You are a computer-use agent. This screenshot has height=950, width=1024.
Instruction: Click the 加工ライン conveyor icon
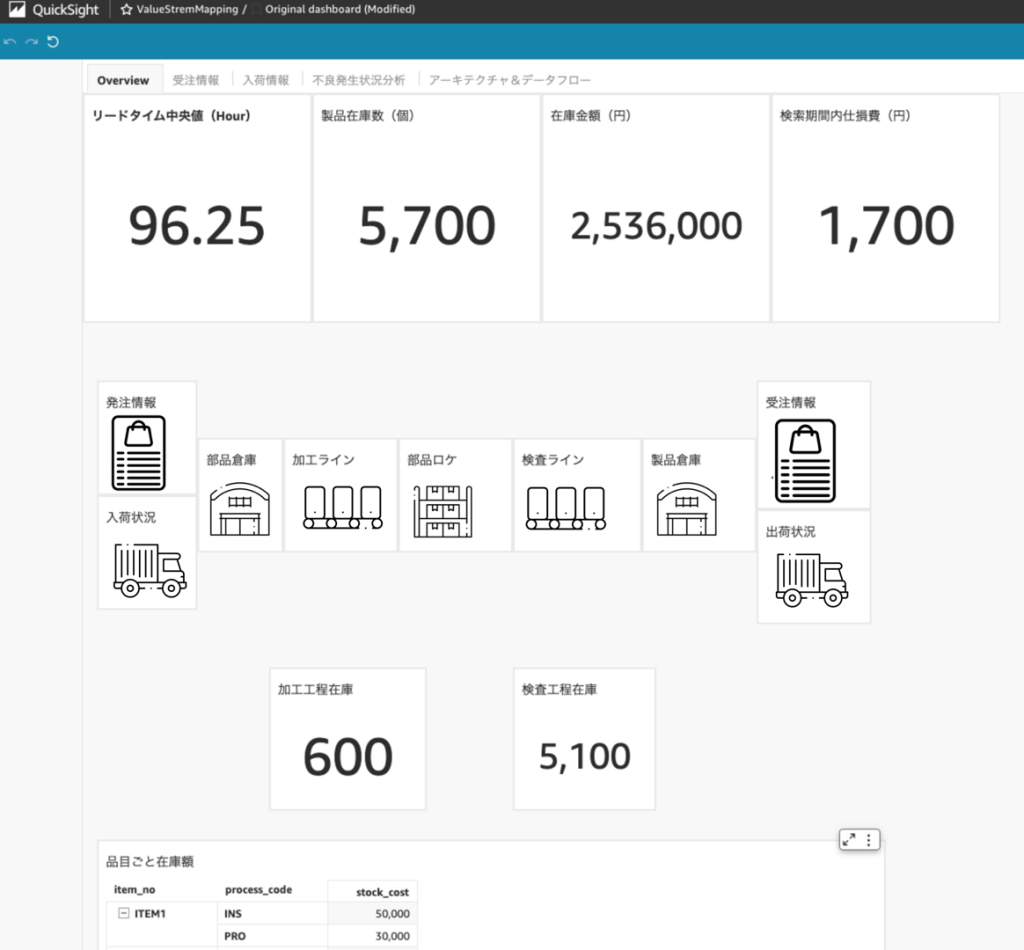[343, 507]
